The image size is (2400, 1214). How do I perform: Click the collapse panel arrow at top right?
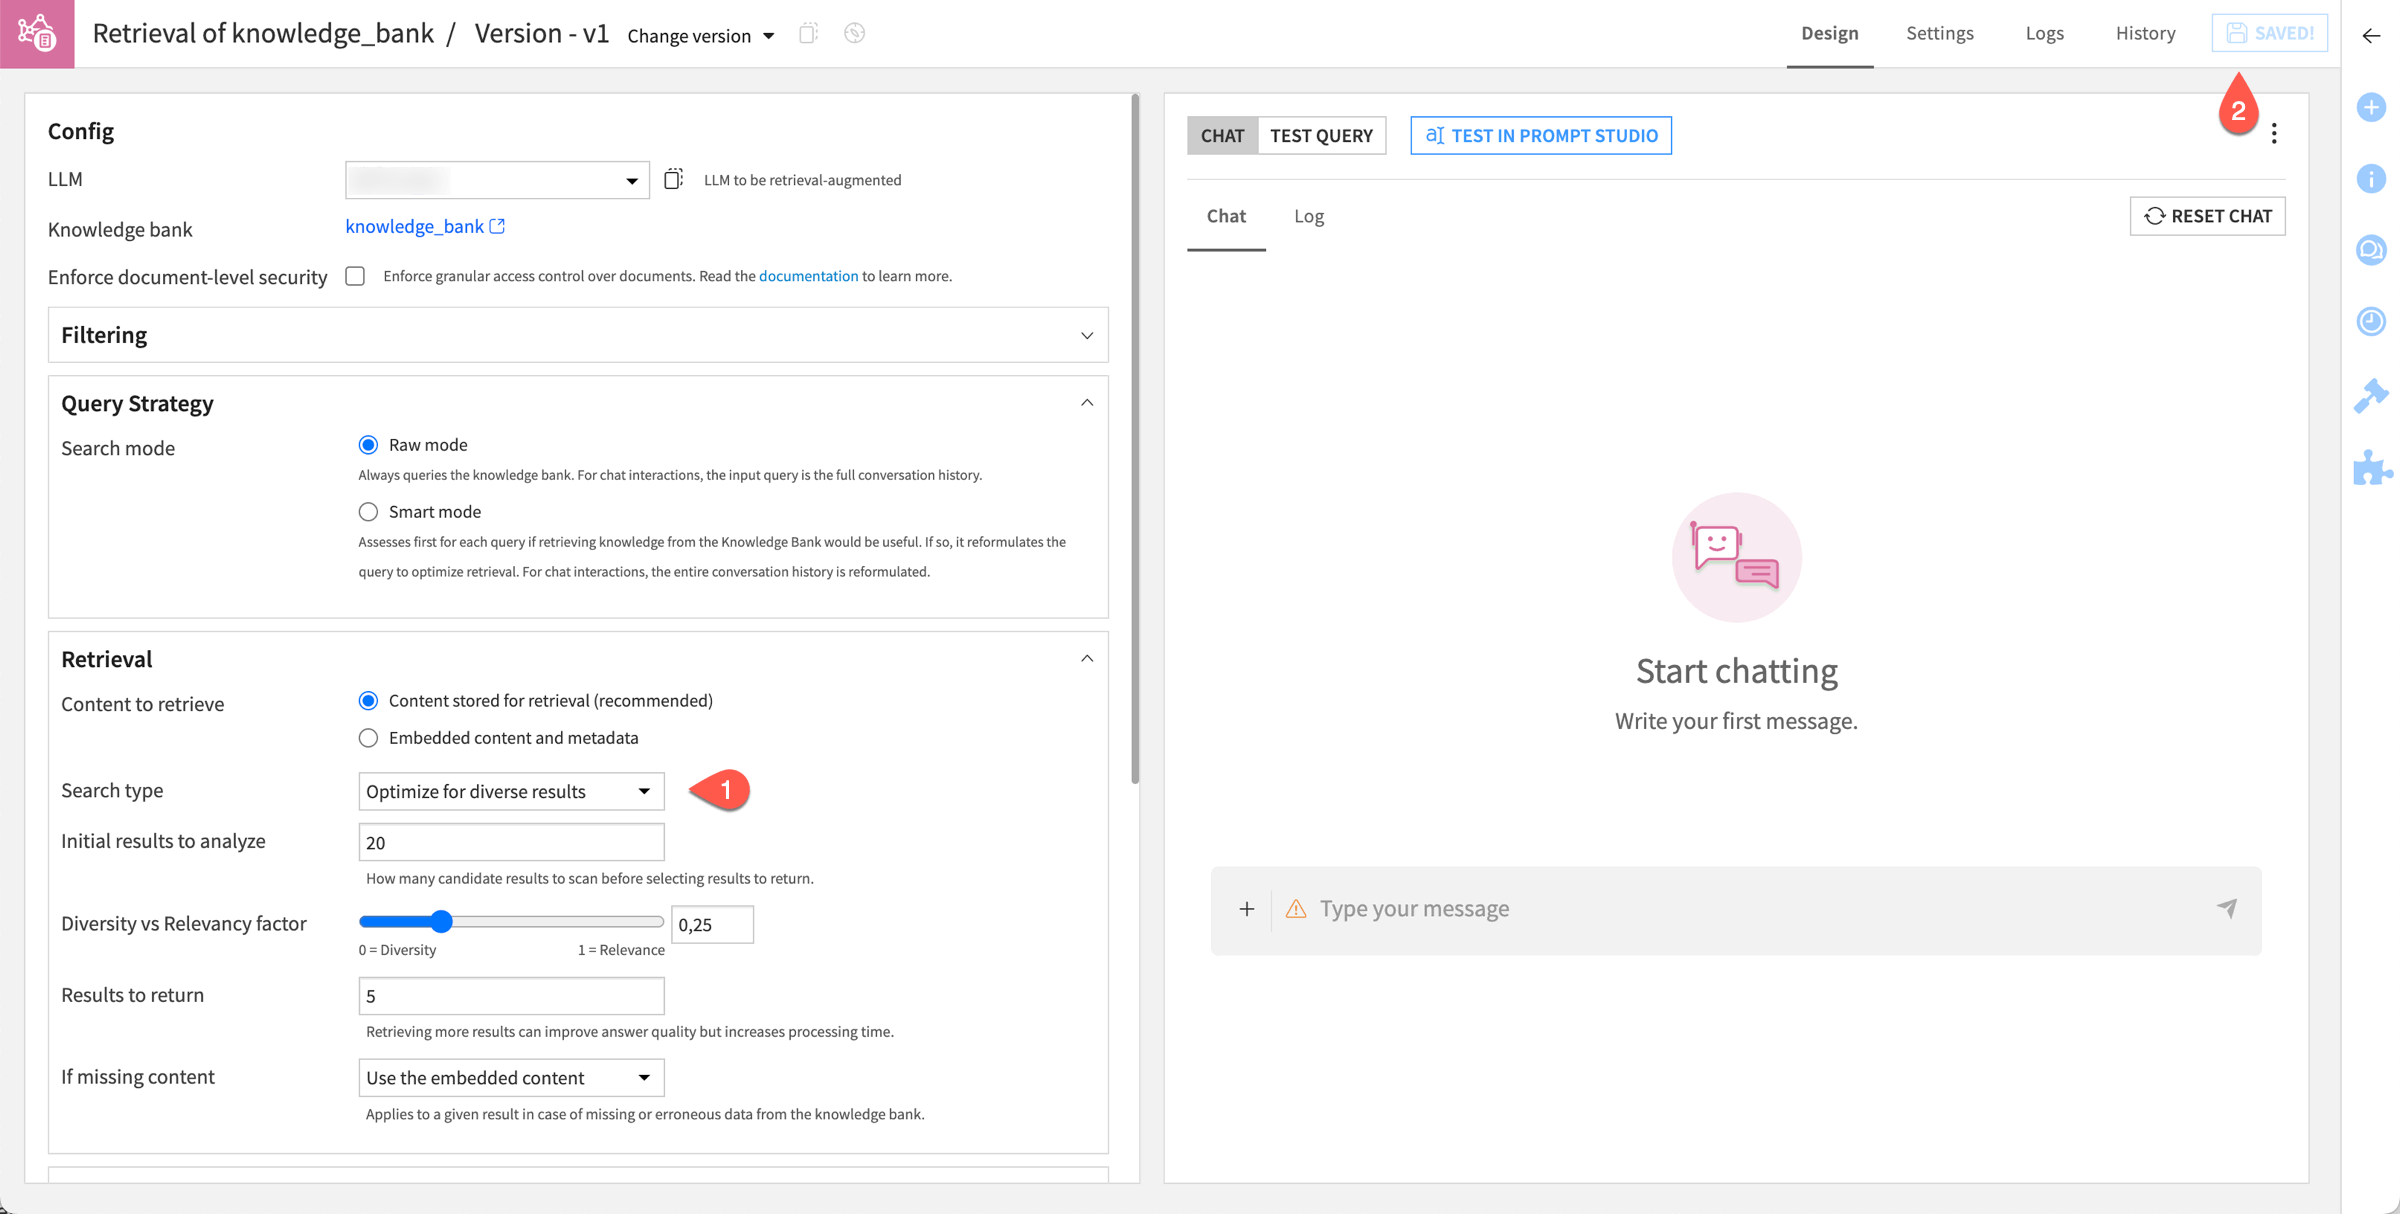pyautogui.click(x=2371, y=36)
